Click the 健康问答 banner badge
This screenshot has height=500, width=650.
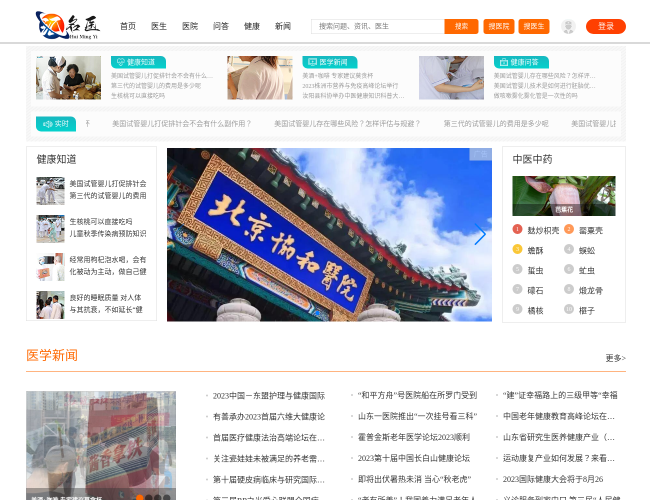[521, 62]
